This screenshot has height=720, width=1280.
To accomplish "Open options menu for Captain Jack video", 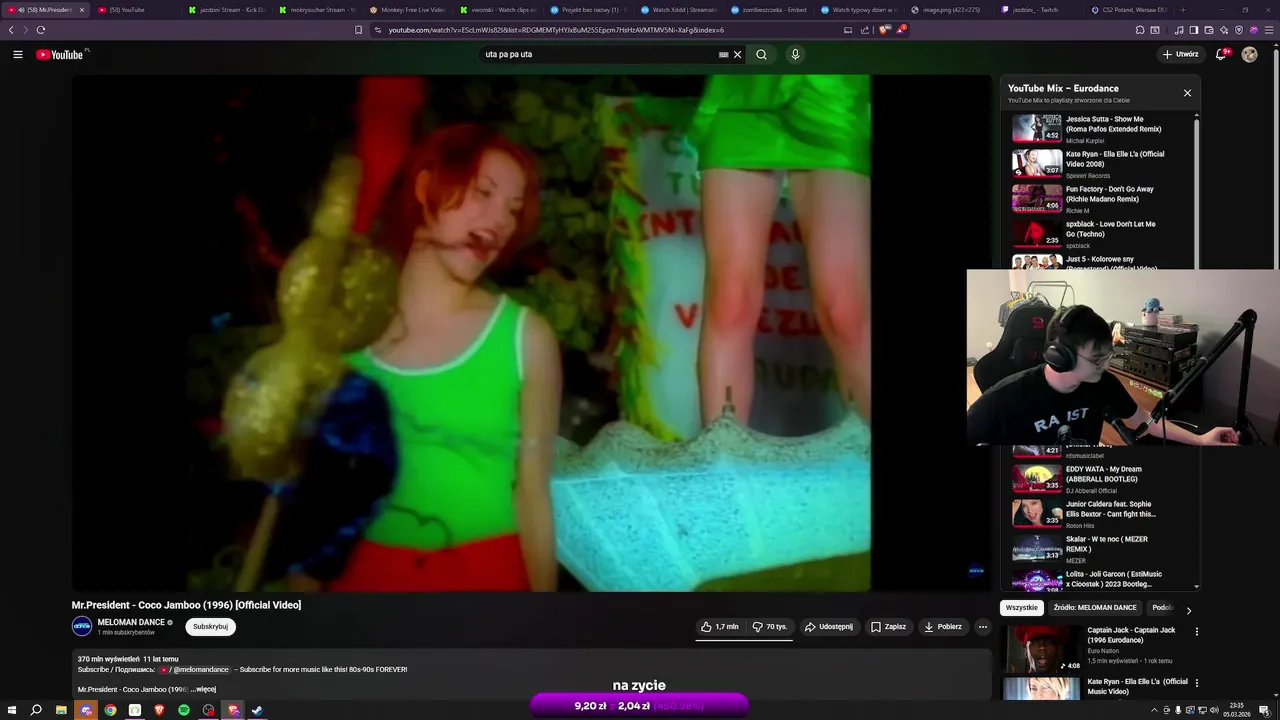I will tap(1196, 632).
